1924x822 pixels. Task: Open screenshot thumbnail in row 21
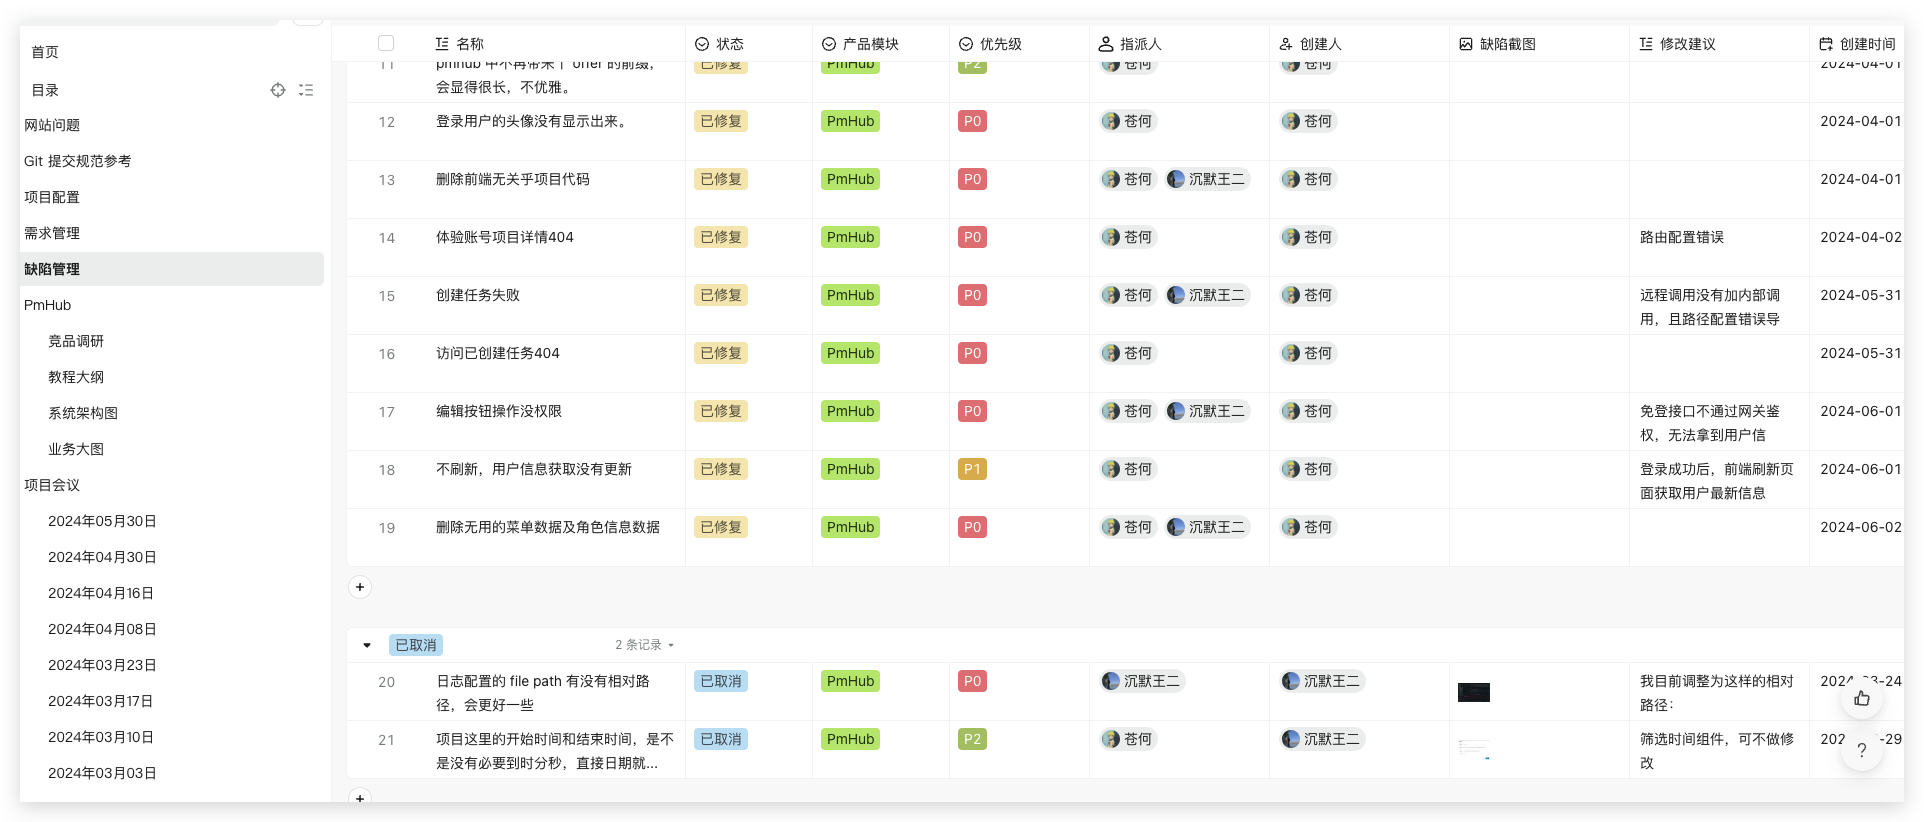tap(1474, 750)
